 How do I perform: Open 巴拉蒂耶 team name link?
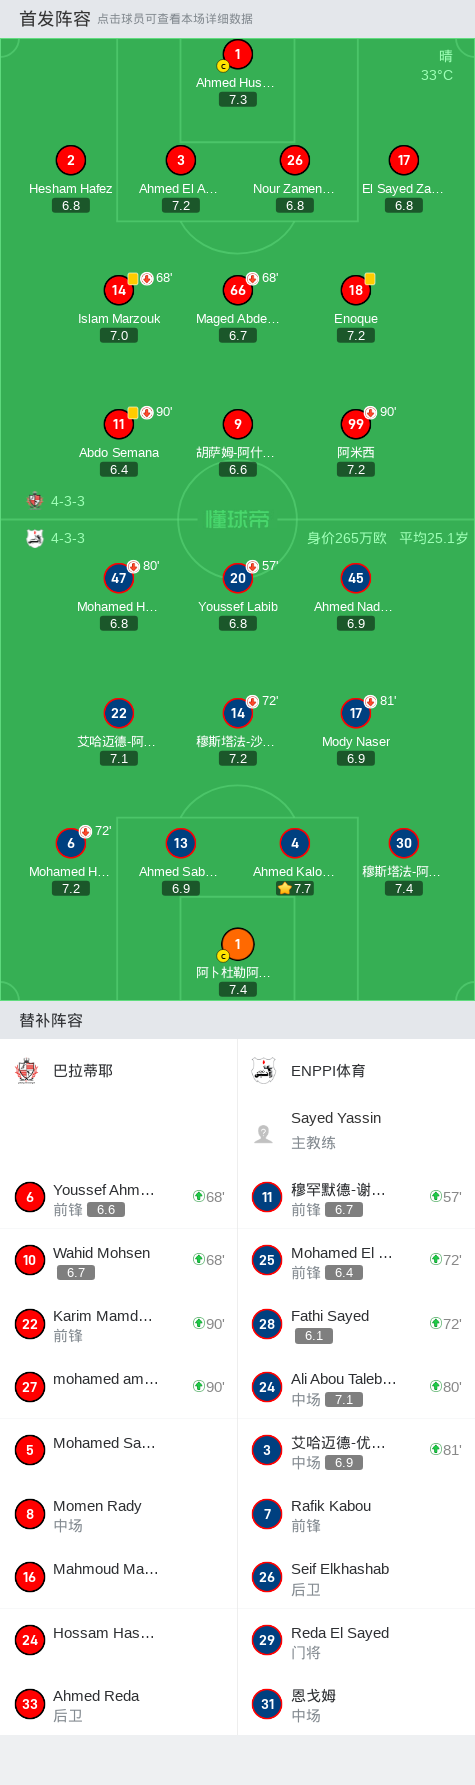83,1071
